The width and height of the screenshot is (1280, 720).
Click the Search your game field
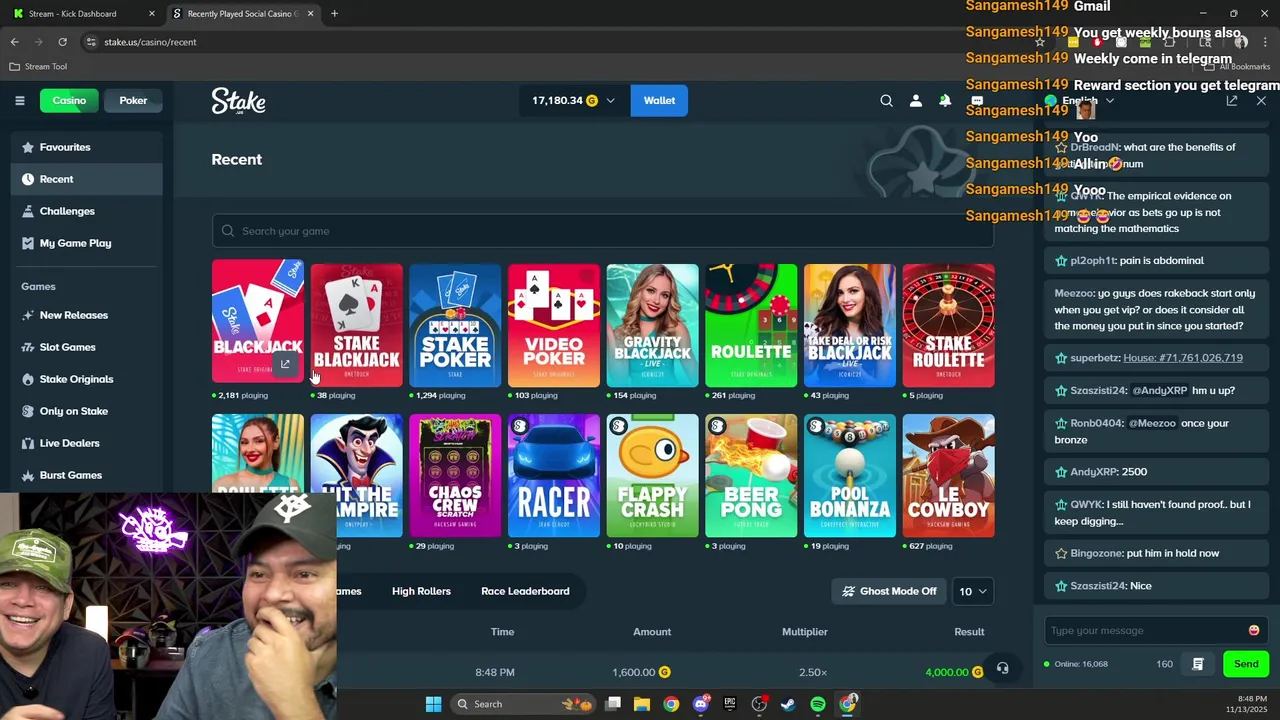603,231
